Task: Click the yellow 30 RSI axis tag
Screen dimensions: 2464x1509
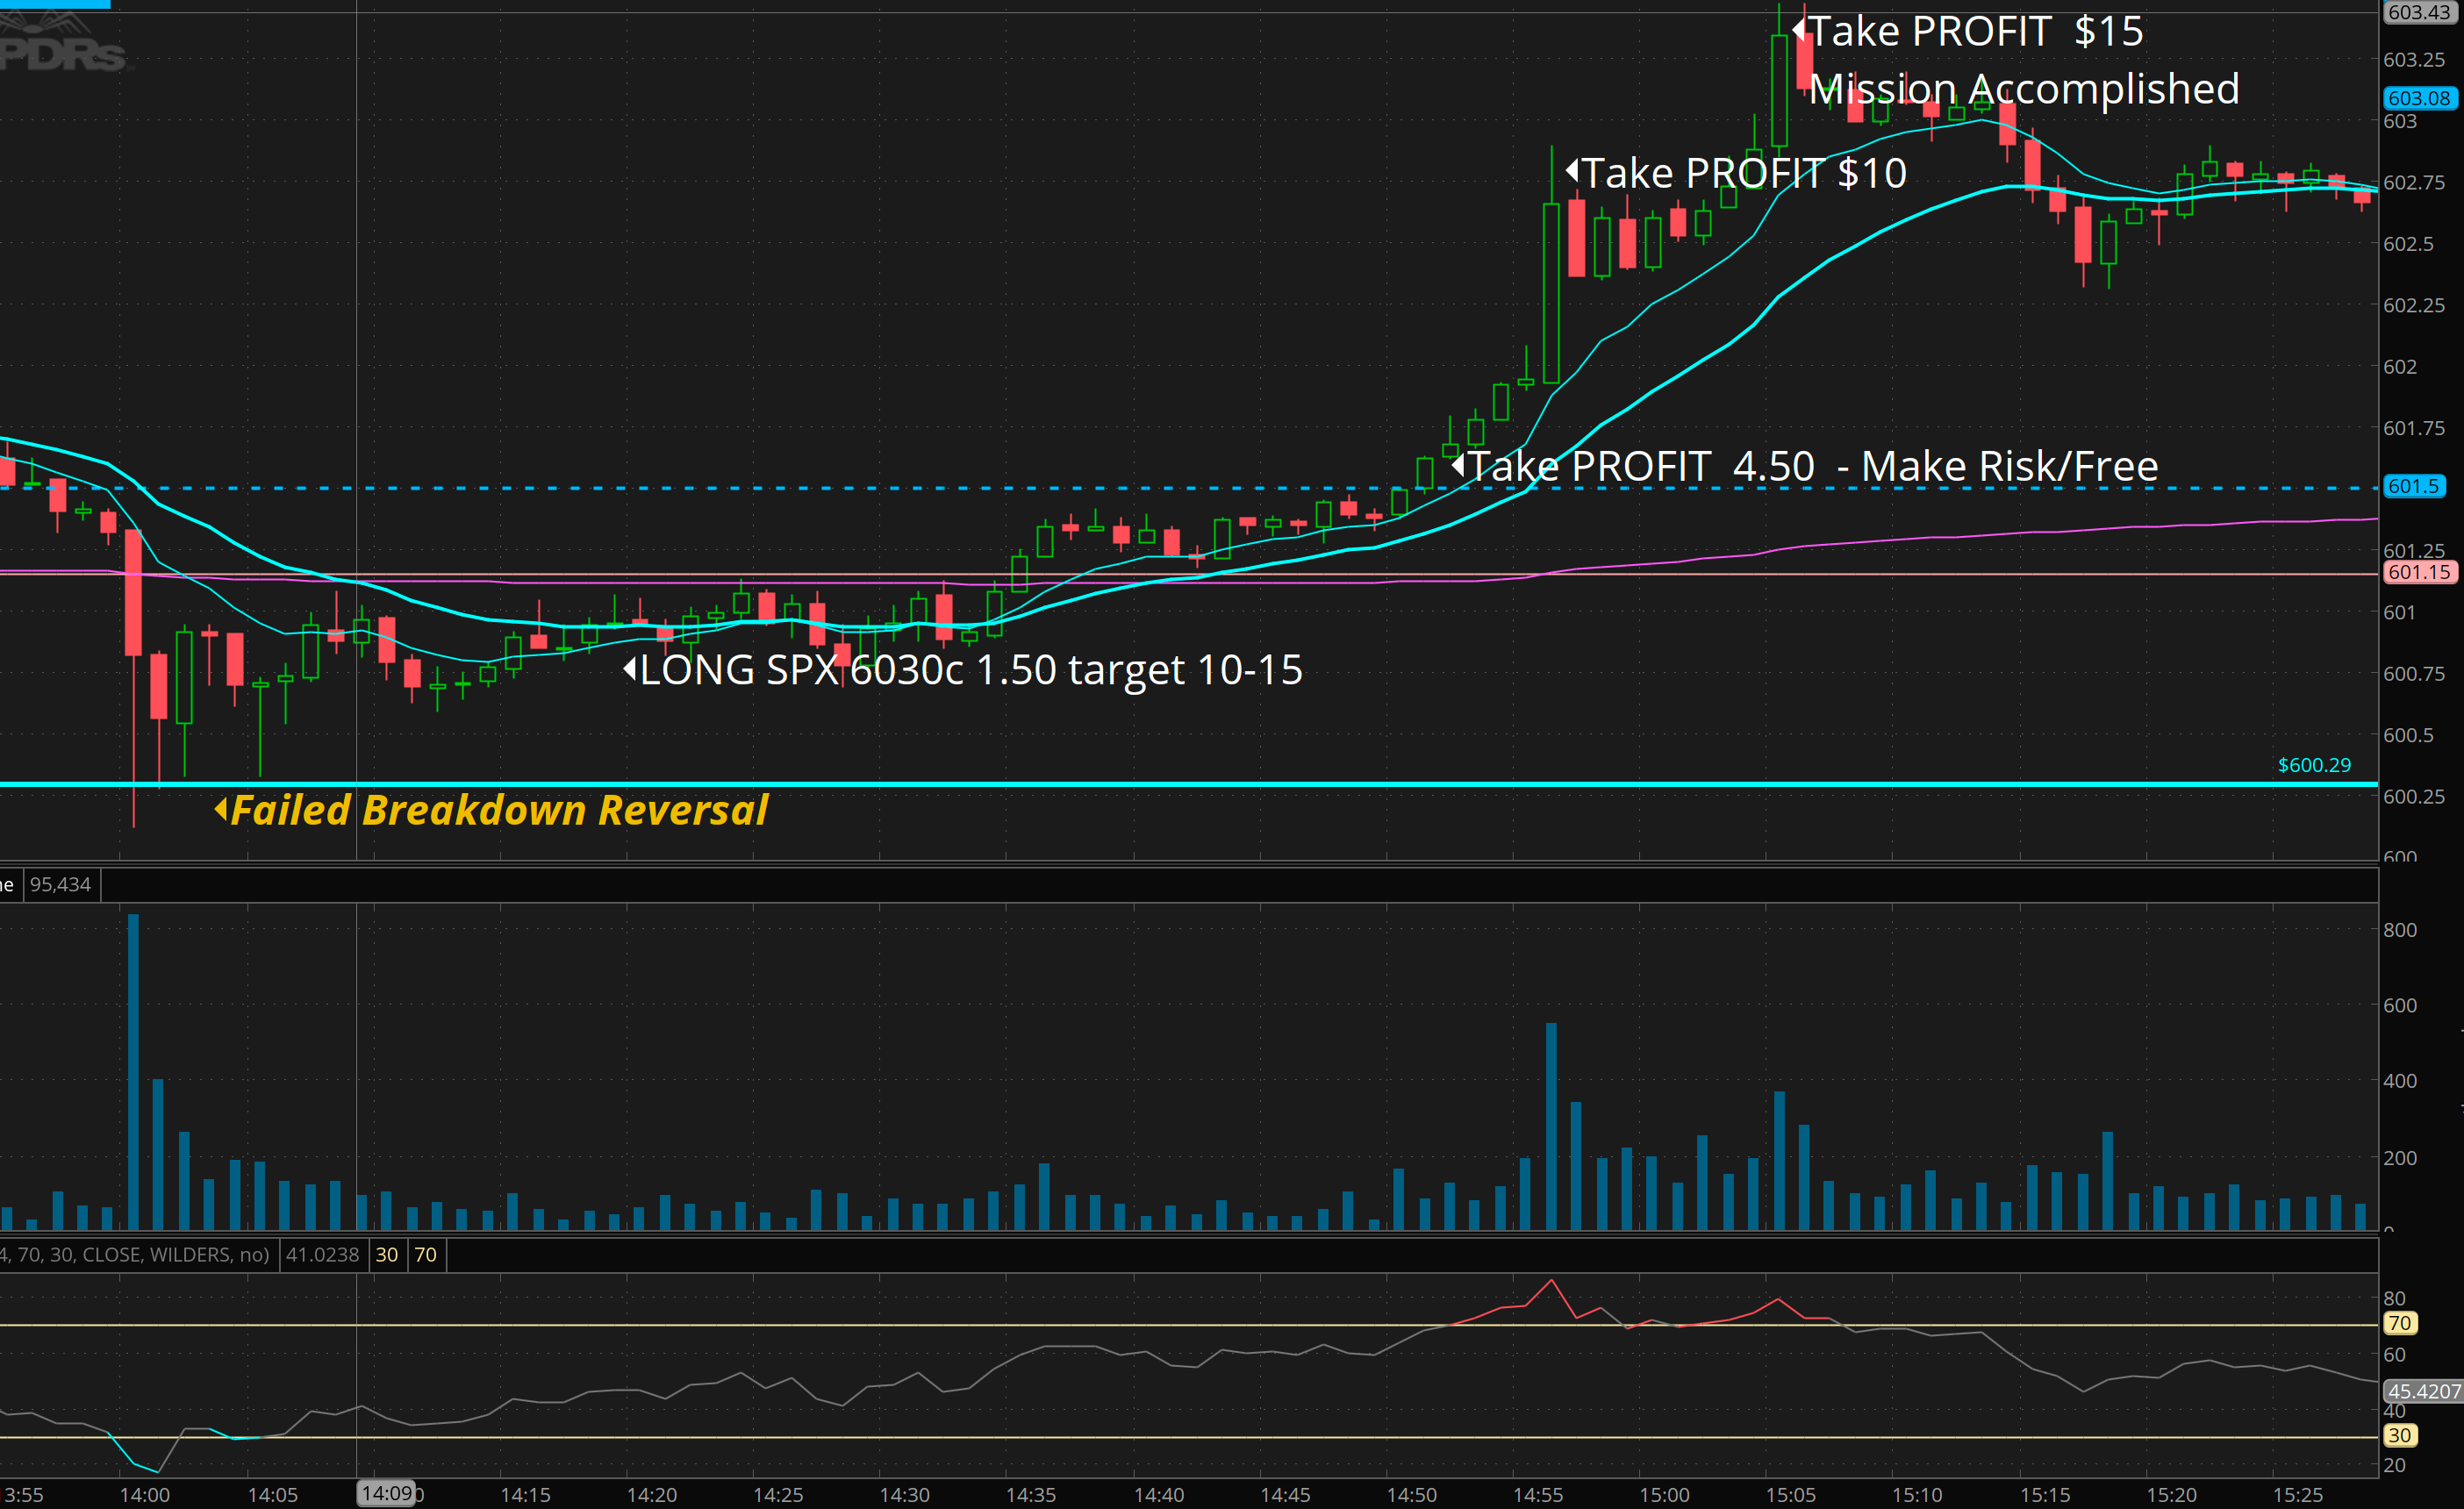Action: pyautogui.click(x=2399, y=1435)
